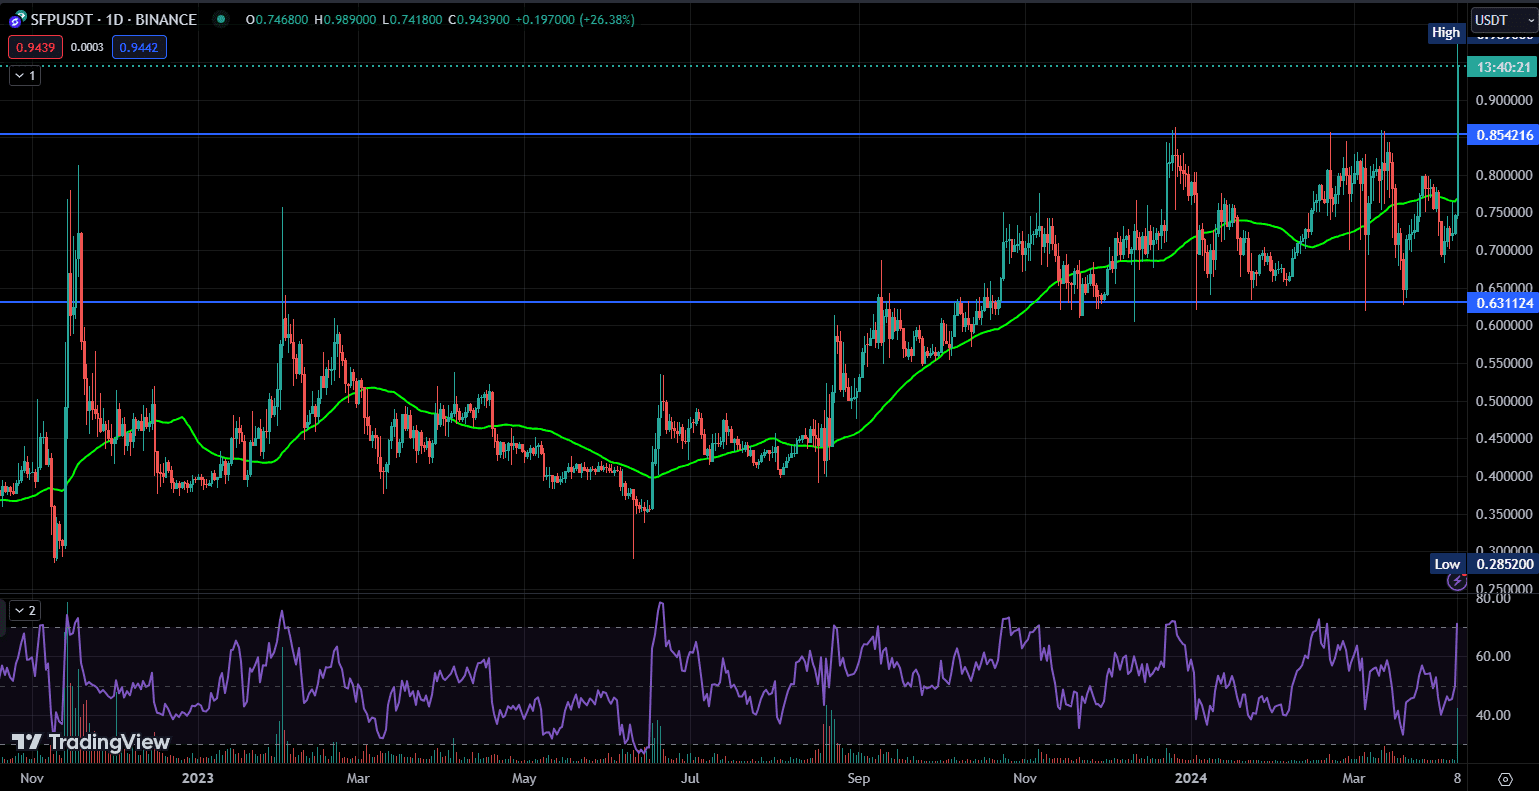This screenshot has height=791, width=1539.
Task: Click the red sell price button 0.9439
Action: coord(34,46)
